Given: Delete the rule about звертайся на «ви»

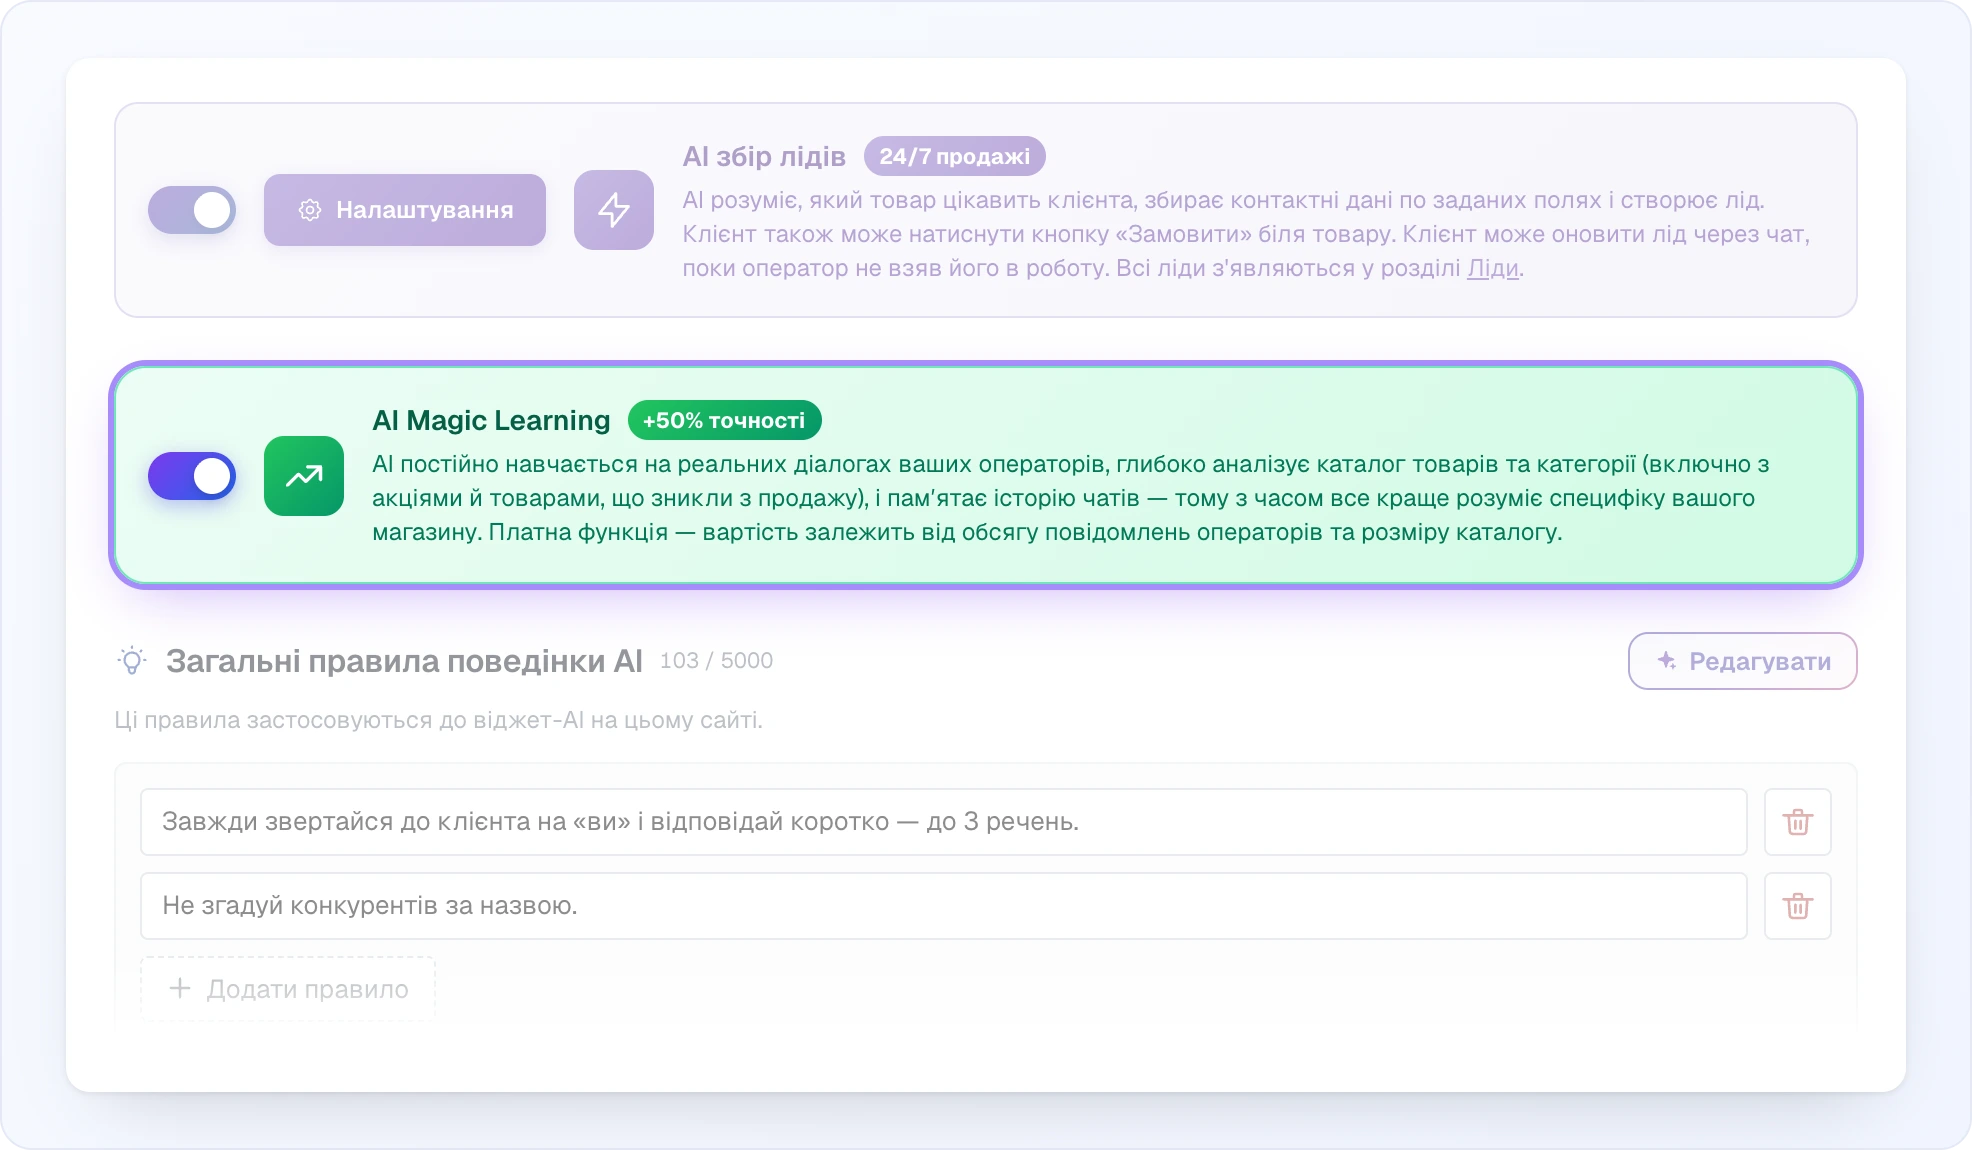Looking at the screenshot, I should click(x=1798, y=822).
